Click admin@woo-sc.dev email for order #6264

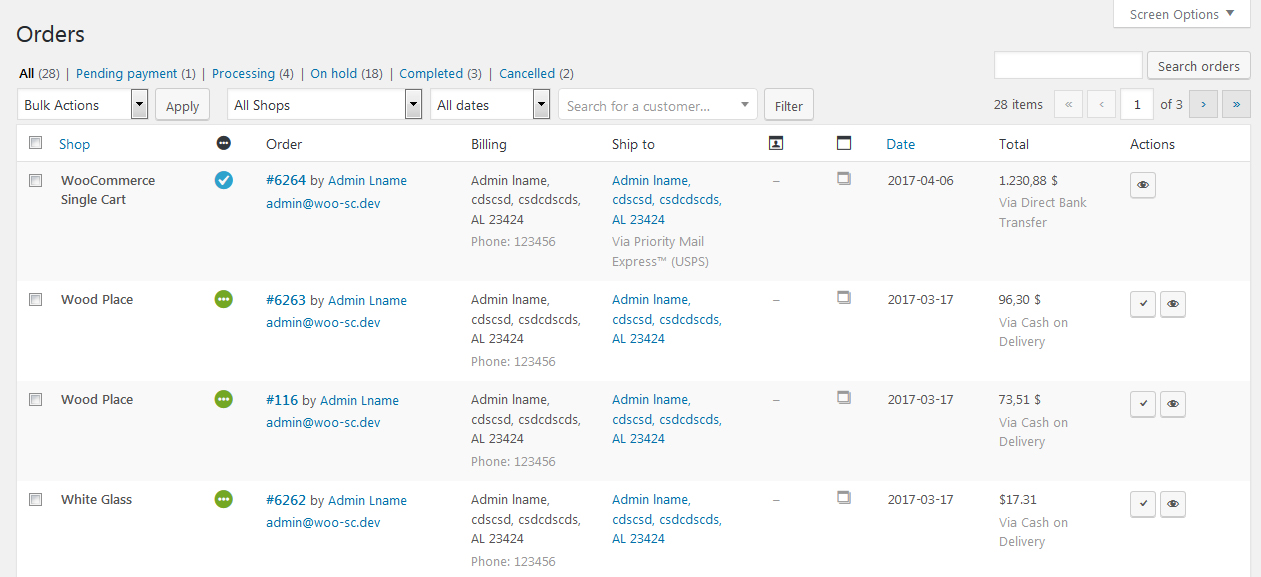323,203
